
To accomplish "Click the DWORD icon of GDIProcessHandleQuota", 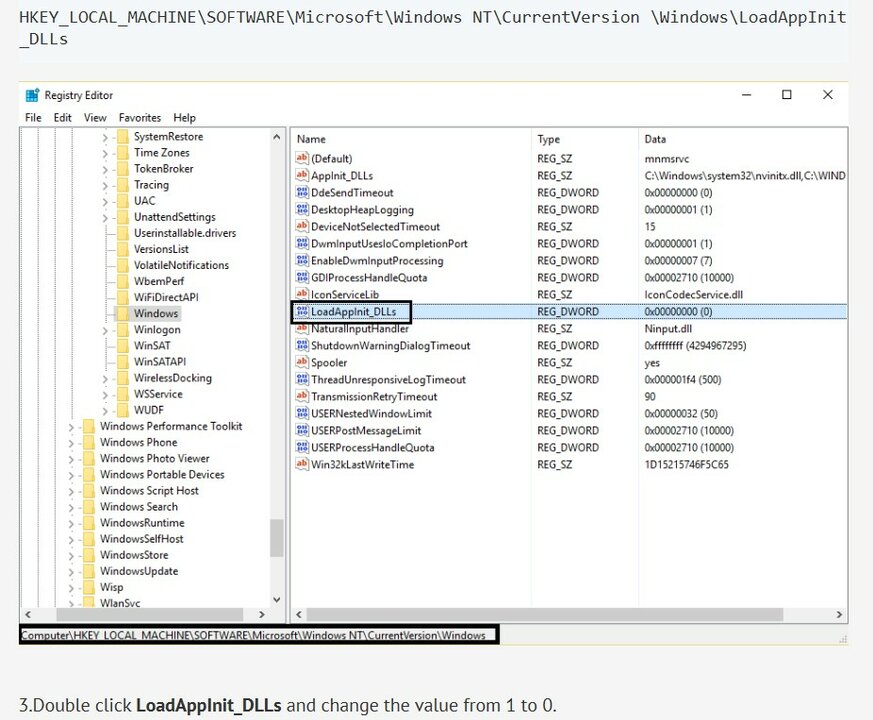I will (302, 277).
